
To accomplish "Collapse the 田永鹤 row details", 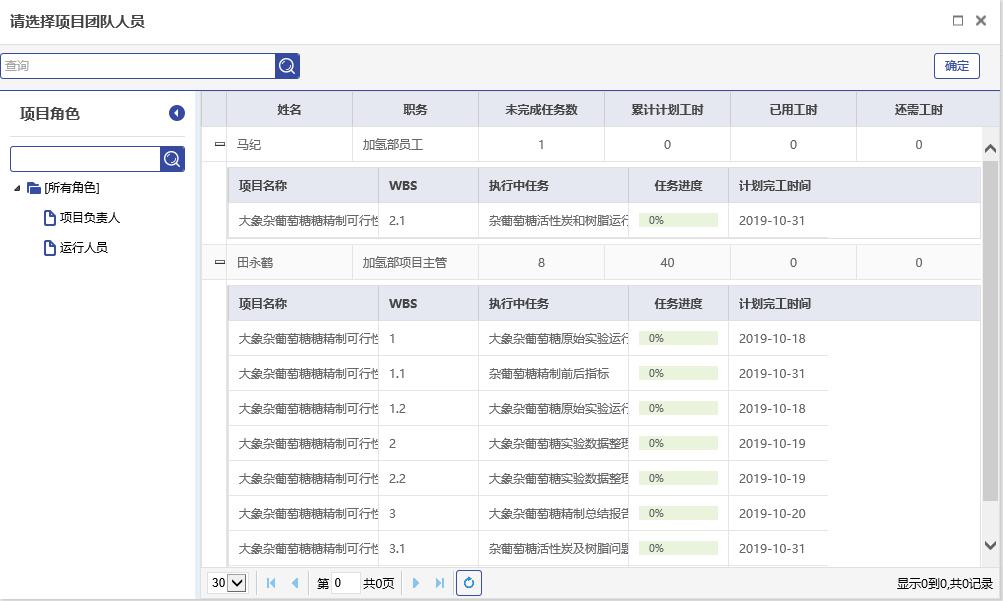I will click(x=220, y=263).
